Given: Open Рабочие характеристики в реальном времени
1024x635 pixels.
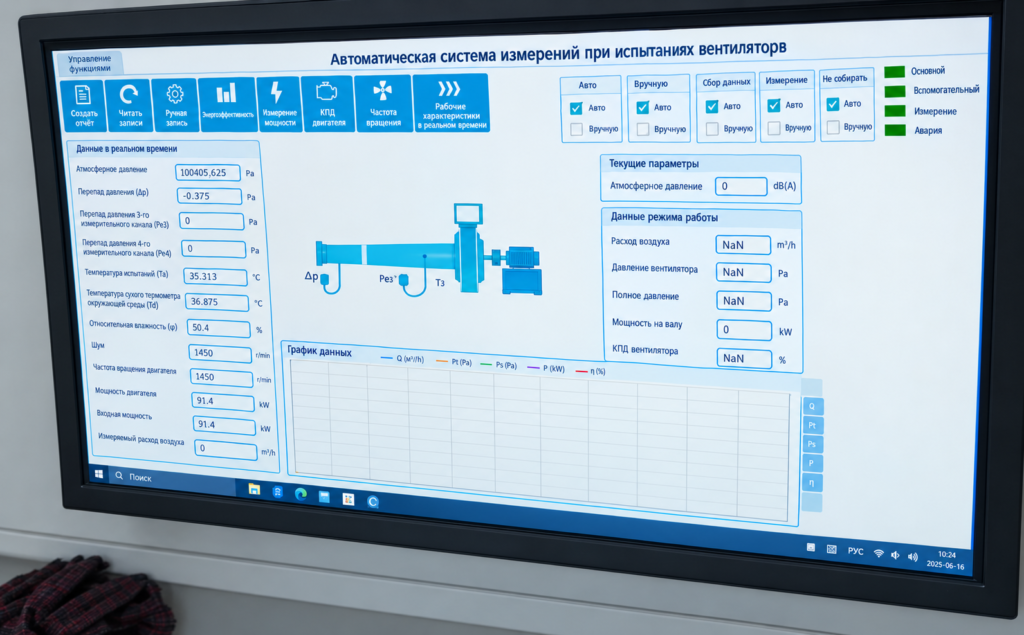Looking at the screenshot, I should click(x=451, y=103).
